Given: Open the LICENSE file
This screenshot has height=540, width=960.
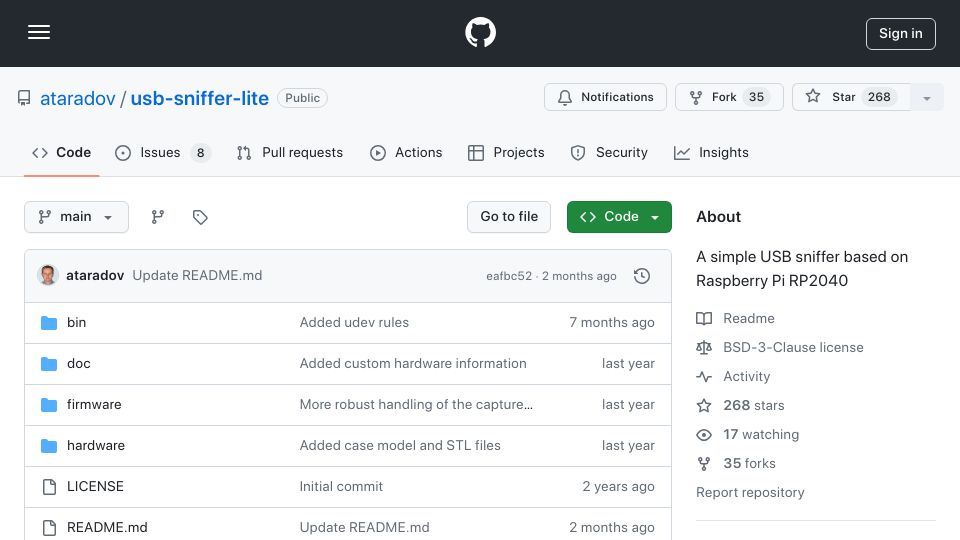Looking at the screenshot, I should point(95,487).
